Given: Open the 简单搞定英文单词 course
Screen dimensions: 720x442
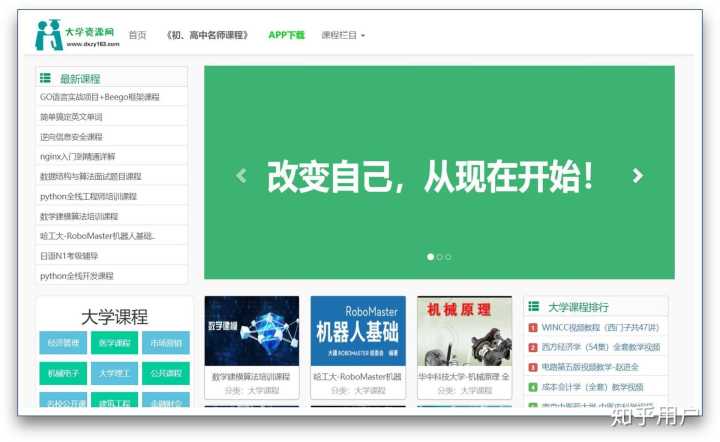Looking at the screenshot, I should [71, 117].
